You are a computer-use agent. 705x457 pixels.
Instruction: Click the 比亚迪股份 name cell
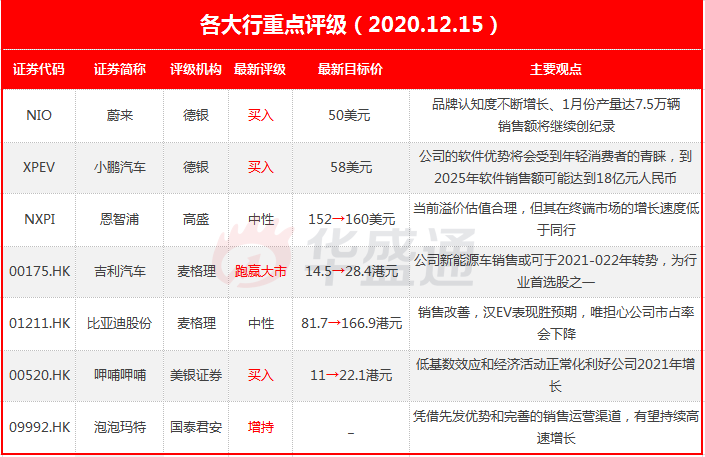(119, 323)
